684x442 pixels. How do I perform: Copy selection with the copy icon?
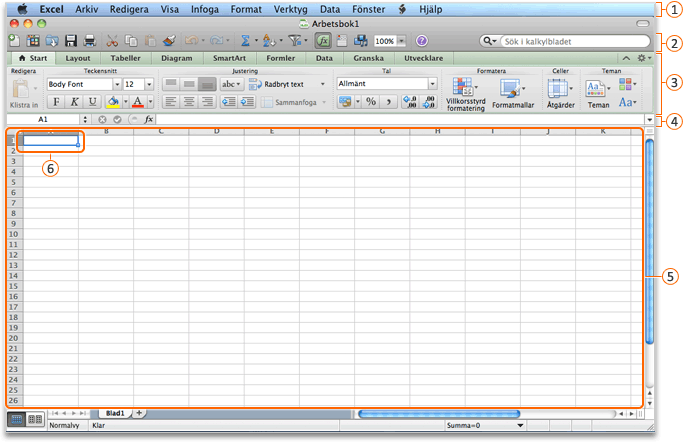point(131,41)
